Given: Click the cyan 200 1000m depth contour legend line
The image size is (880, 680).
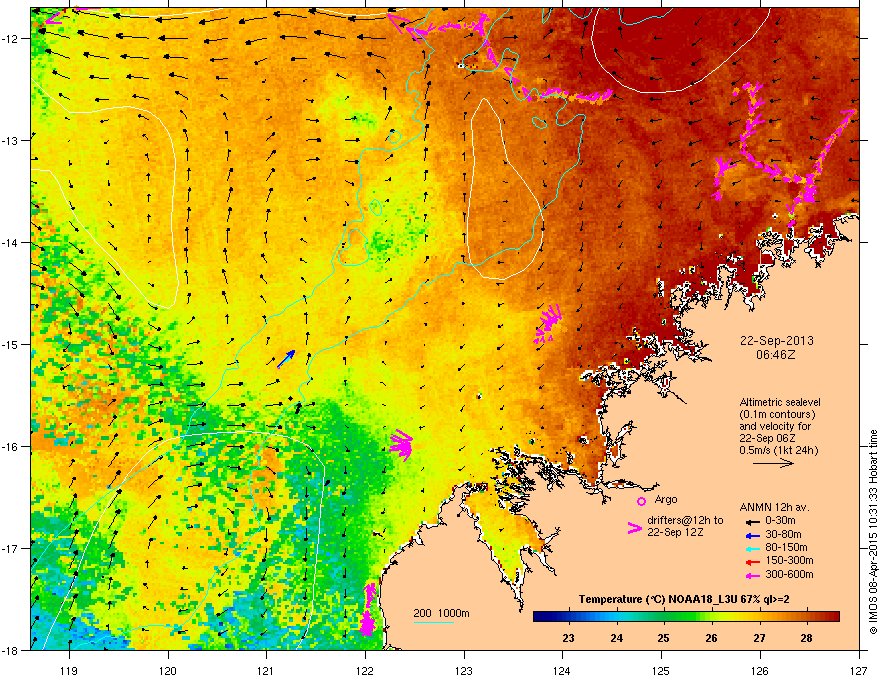Looking at the screenshot, I should click(433, 622).
